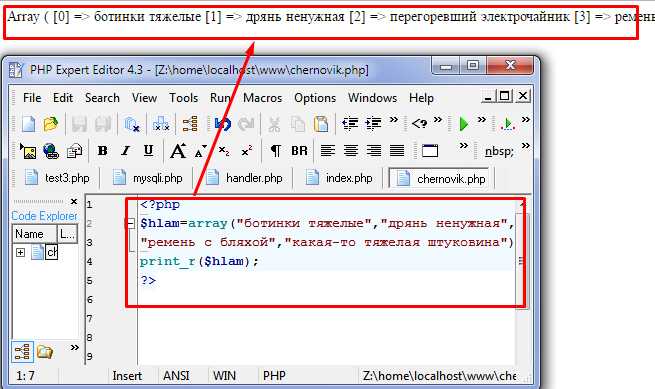This screenshot has height=389, width=655.
Task: Click the Save All icon
Action: tap(103, 124)
